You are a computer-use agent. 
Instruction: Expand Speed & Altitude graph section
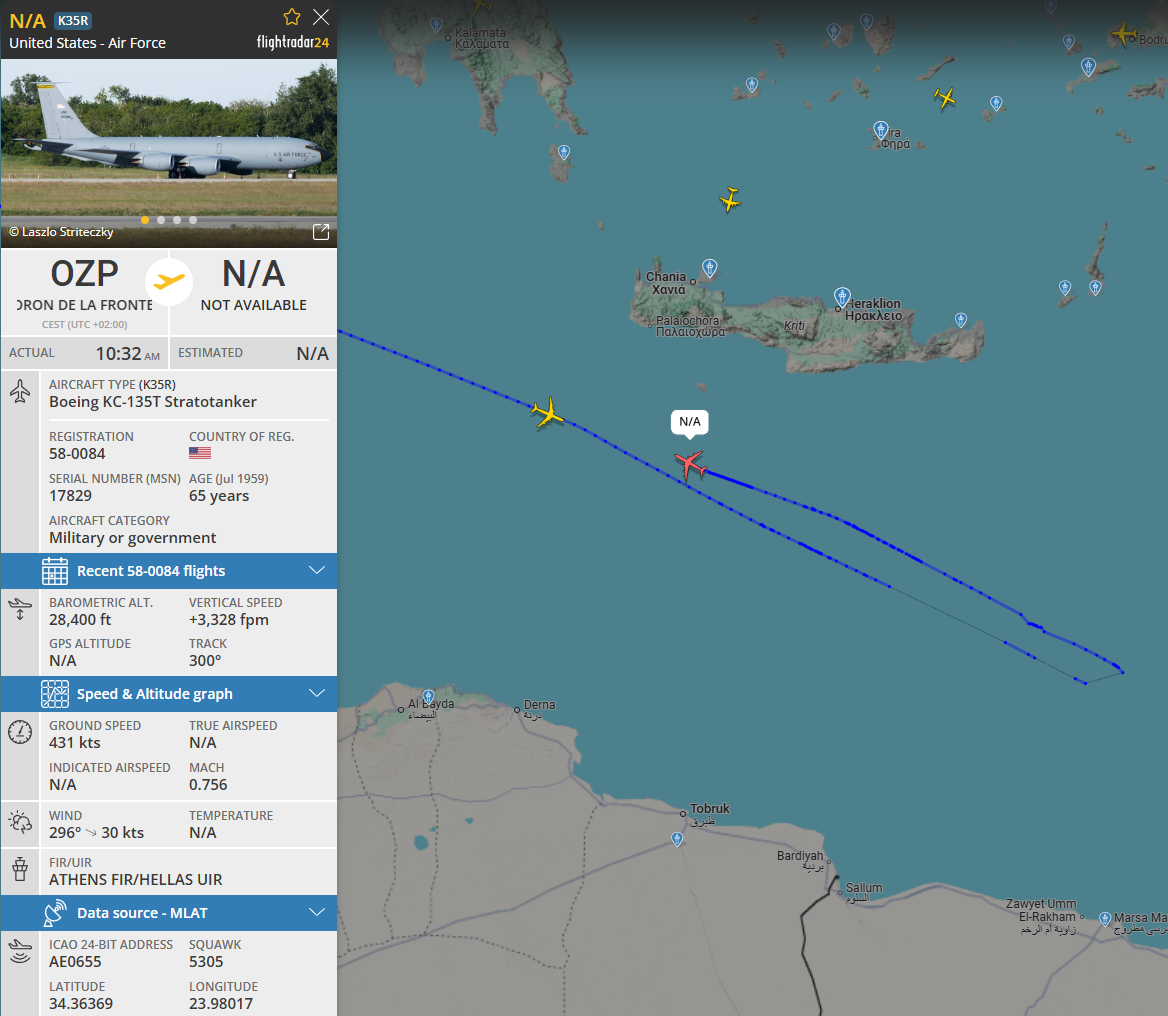point(169,693)
